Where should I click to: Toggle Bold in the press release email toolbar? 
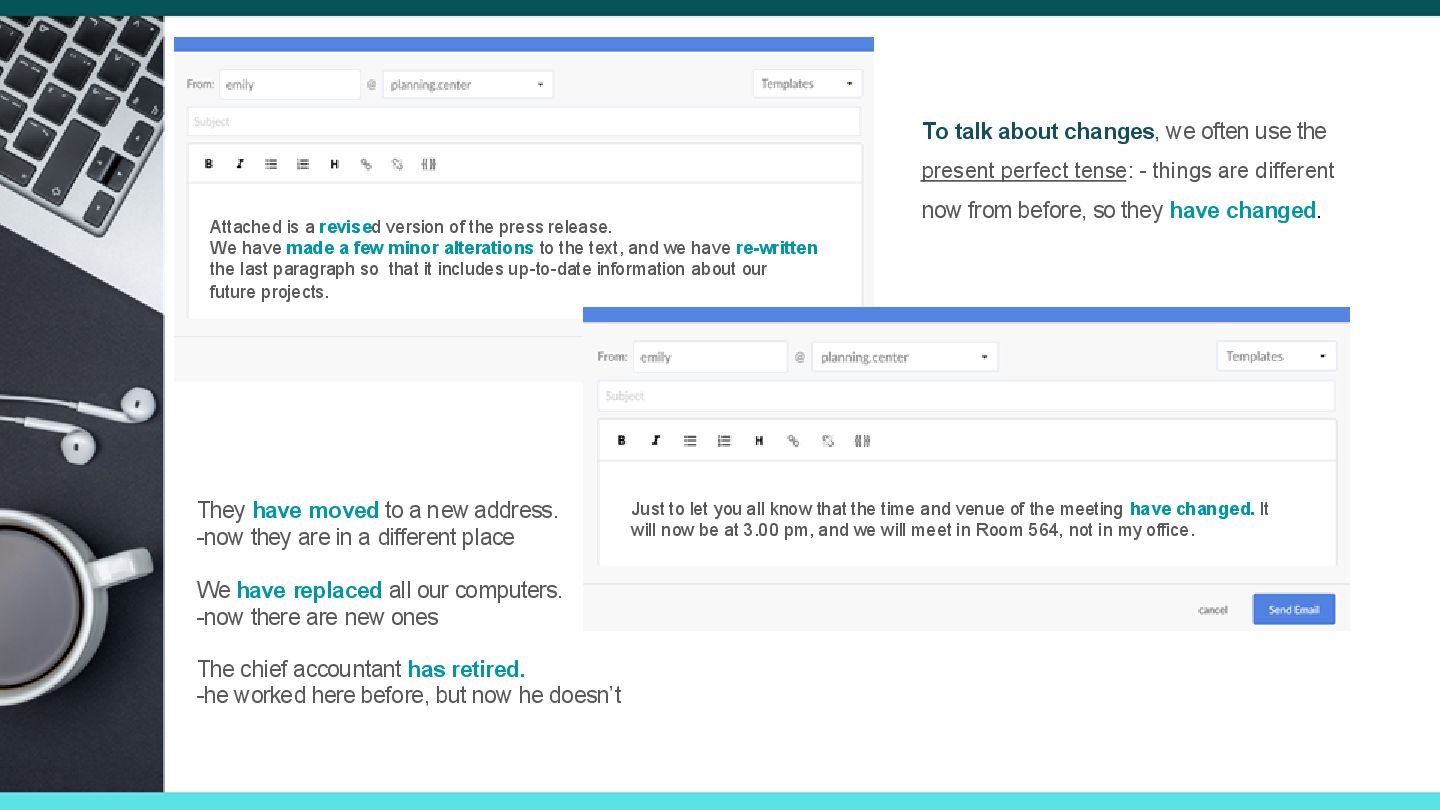point(208,164)
